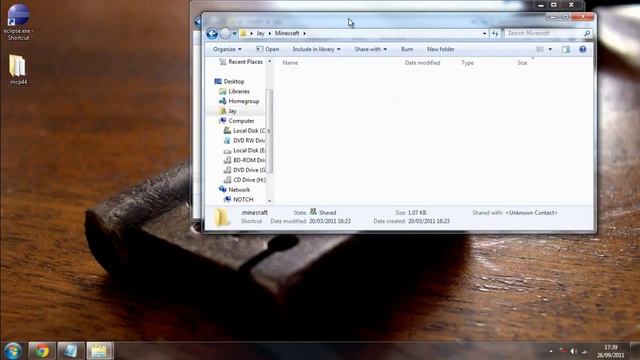Open the Organize menu
The image size is (640, 360).
tap(227, 49)
